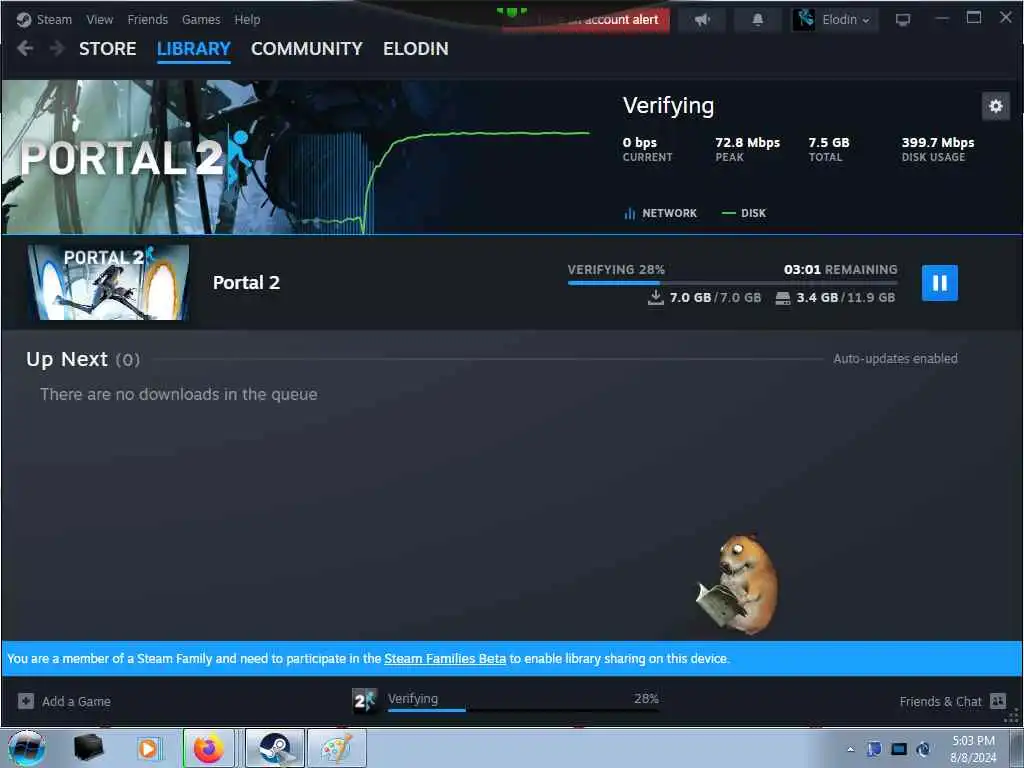Switch to the LIBRARY tab

(x=194, y=49)
